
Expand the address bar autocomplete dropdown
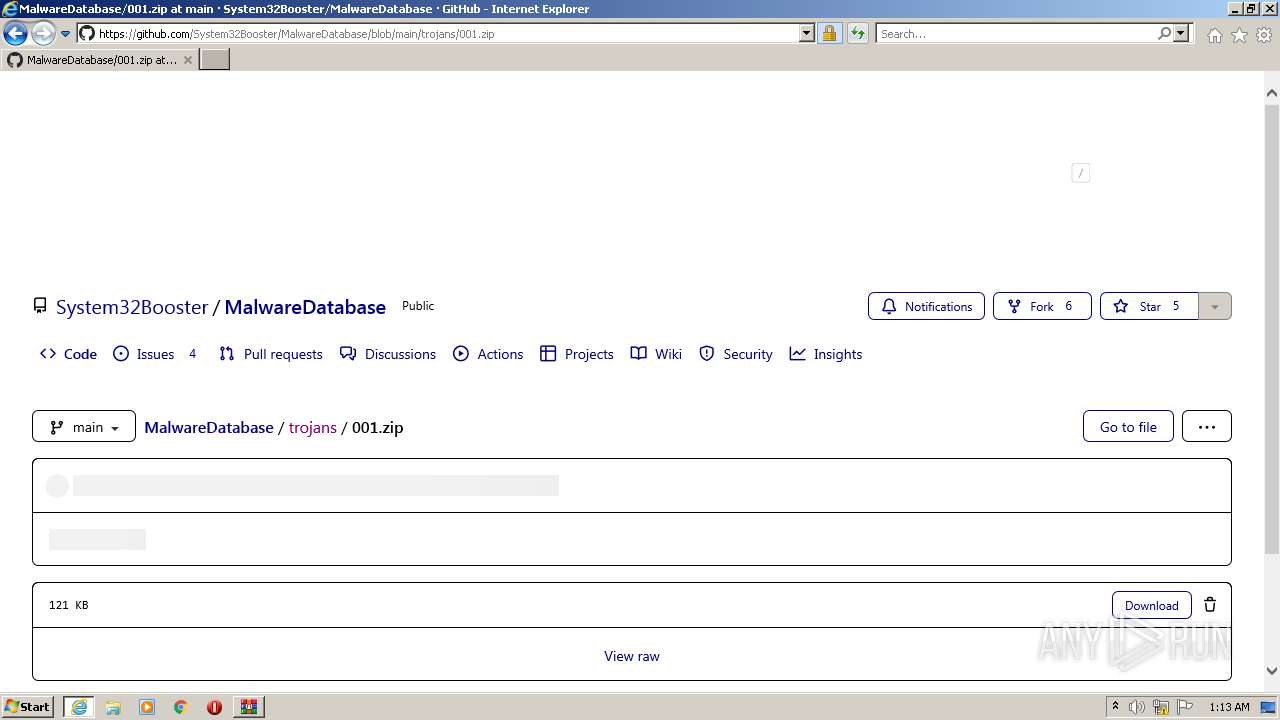(807, 33)
